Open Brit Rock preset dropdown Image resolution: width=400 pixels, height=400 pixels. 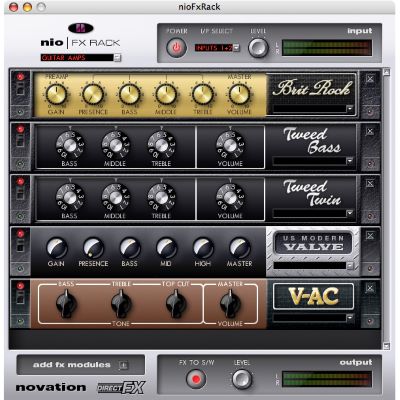pos(313,109)
